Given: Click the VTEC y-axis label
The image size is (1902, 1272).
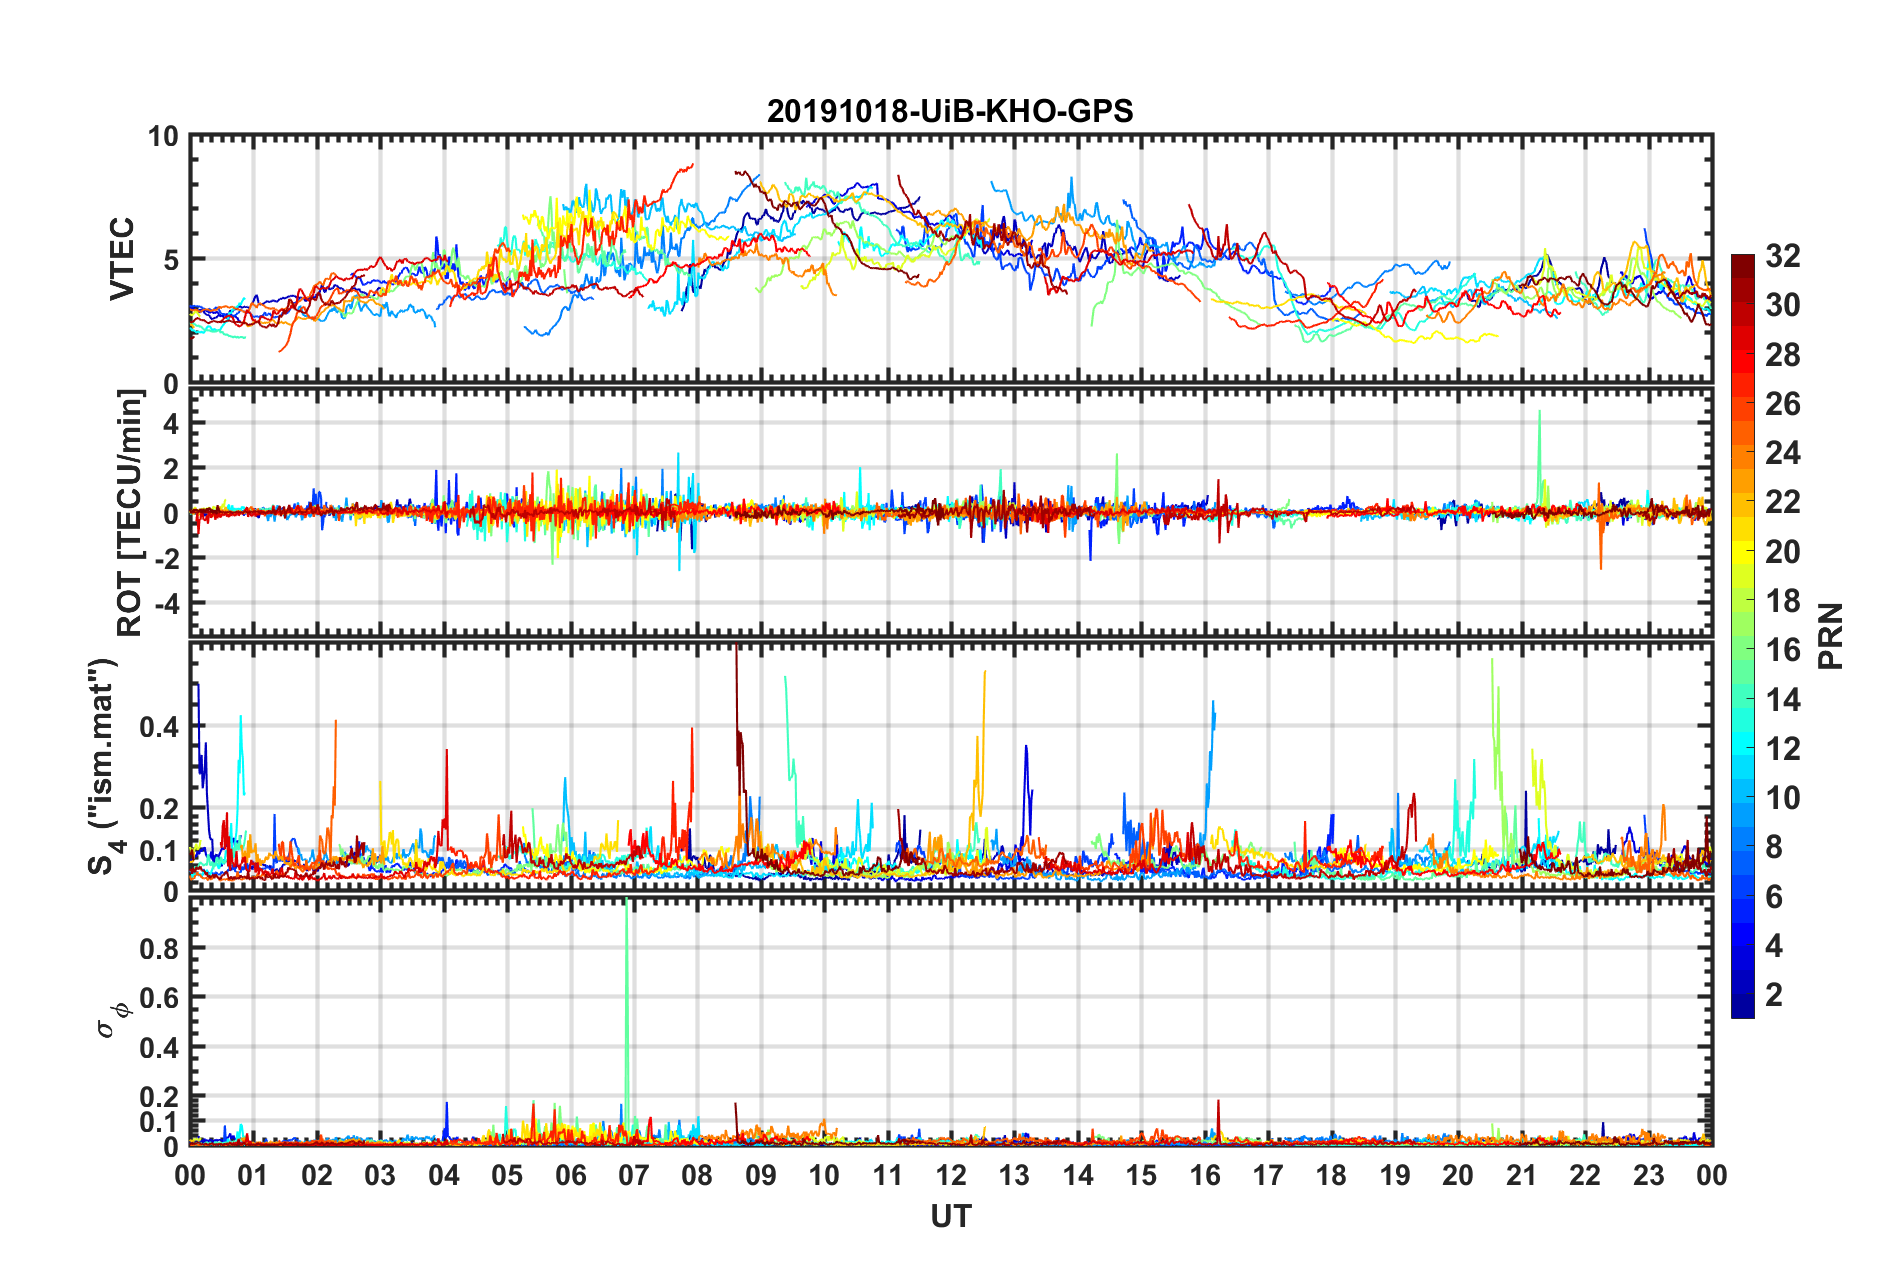Looking at the screenshot, I should click(122, 259).
